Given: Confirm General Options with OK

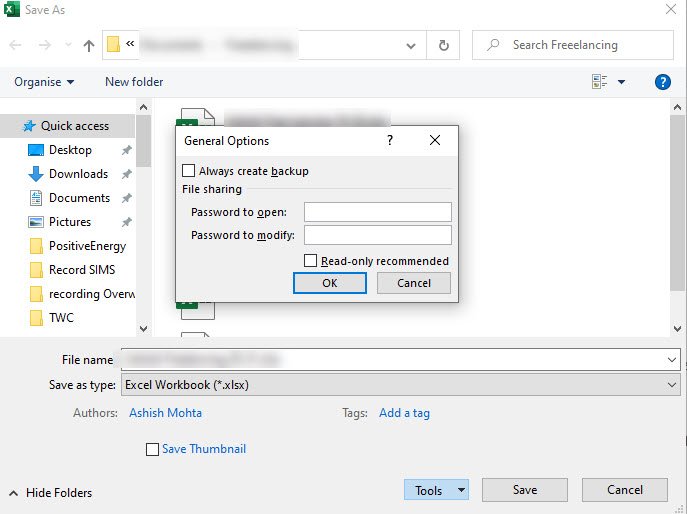Looking at the screenshot, I should pyautogui.click(x=330, y=283).
